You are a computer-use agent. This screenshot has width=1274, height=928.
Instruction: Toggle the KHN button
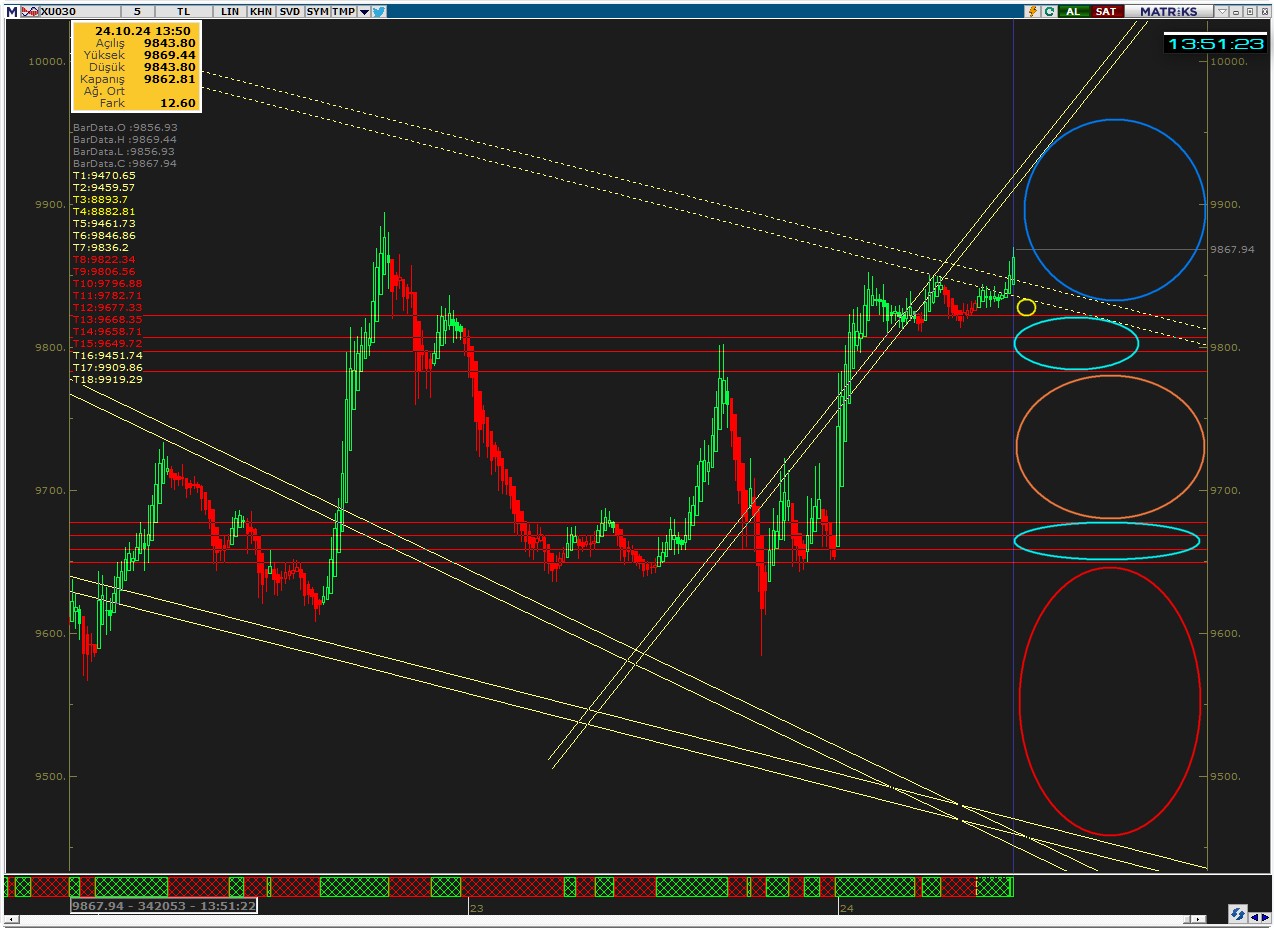click(260, 11)
